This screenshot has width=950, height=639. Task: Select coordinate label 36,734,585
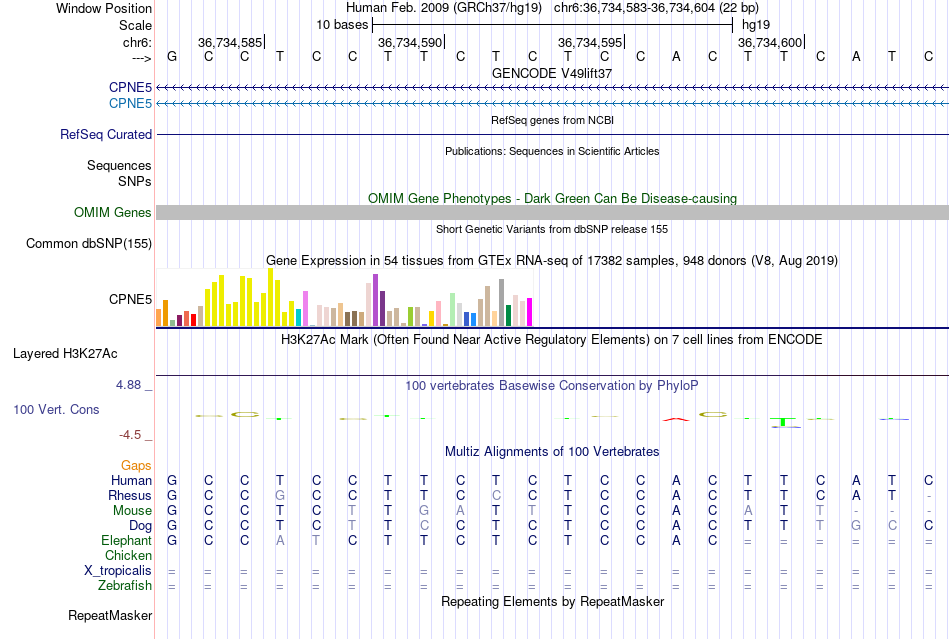point(230,42)
